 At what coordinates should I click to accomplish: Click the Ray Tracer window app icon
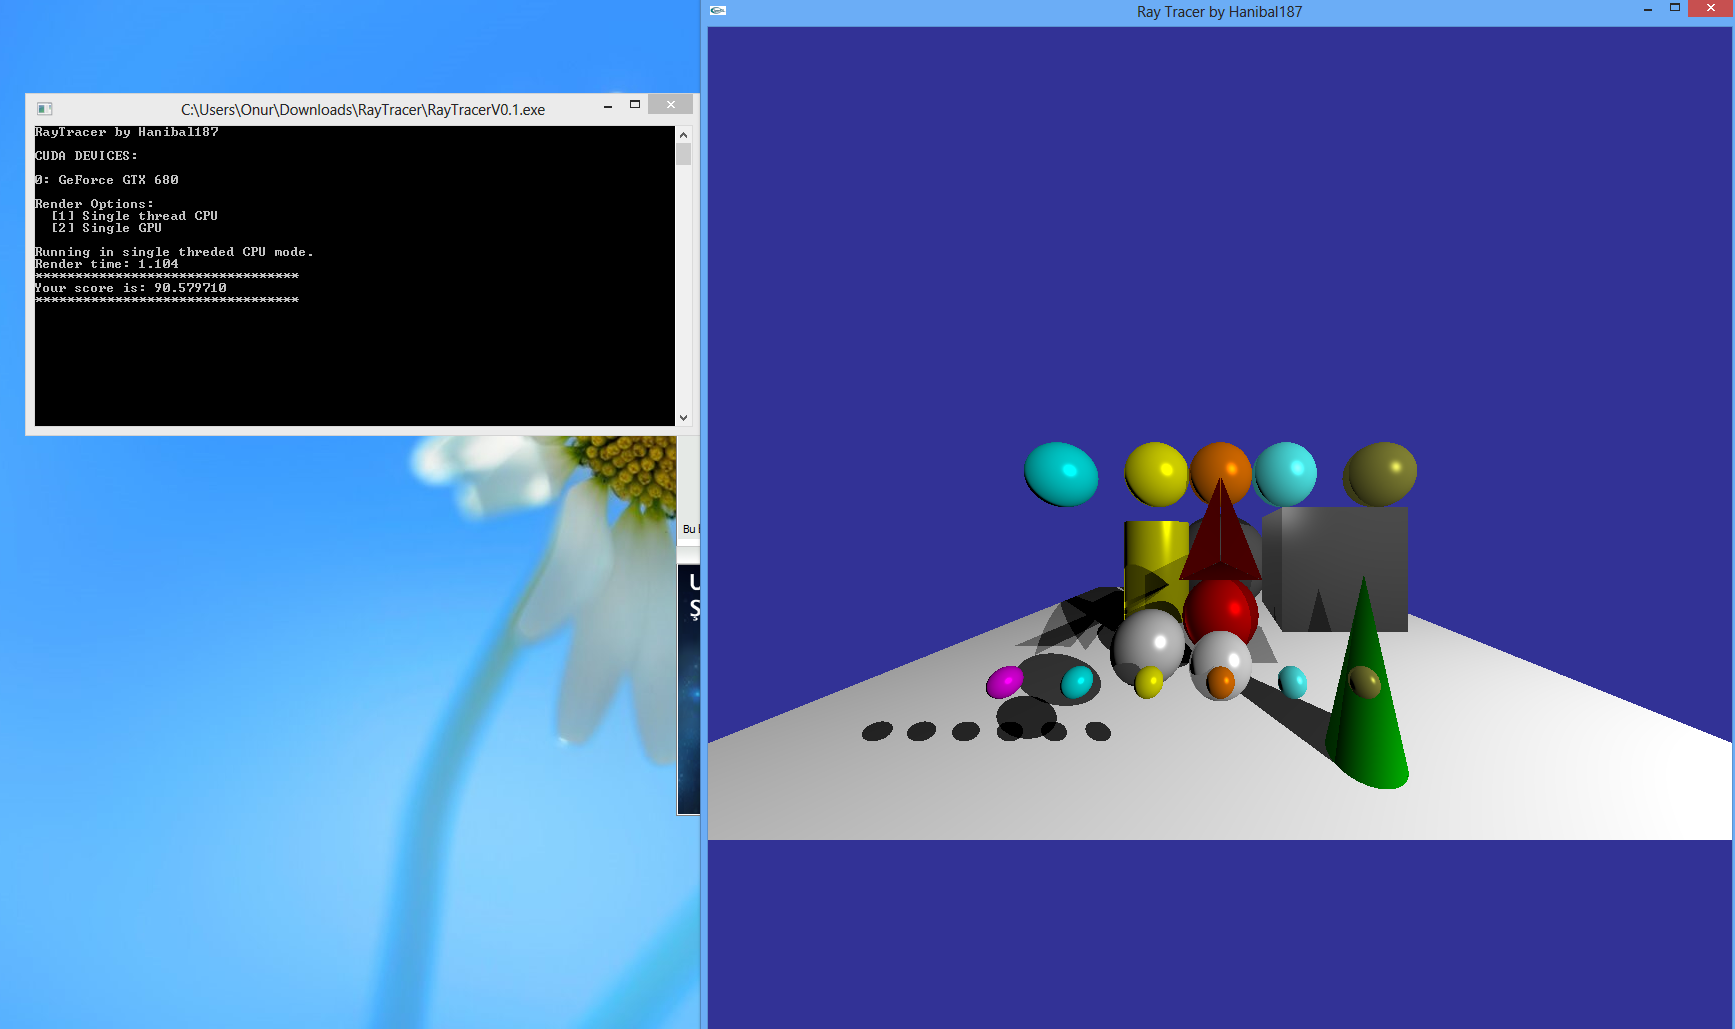tap(718, 11)
